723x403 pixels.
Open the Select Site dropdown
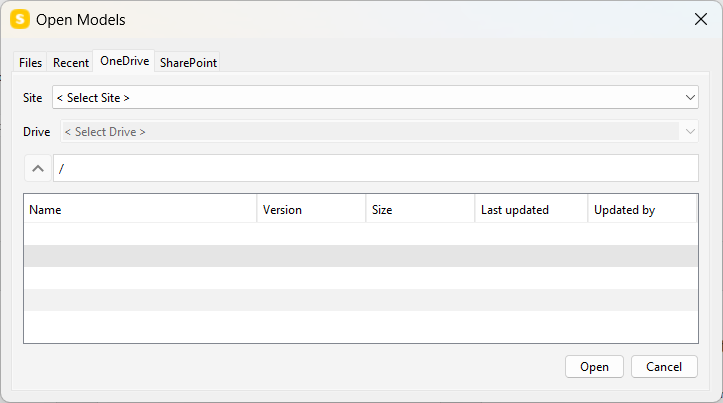click(x=375, y=97)
